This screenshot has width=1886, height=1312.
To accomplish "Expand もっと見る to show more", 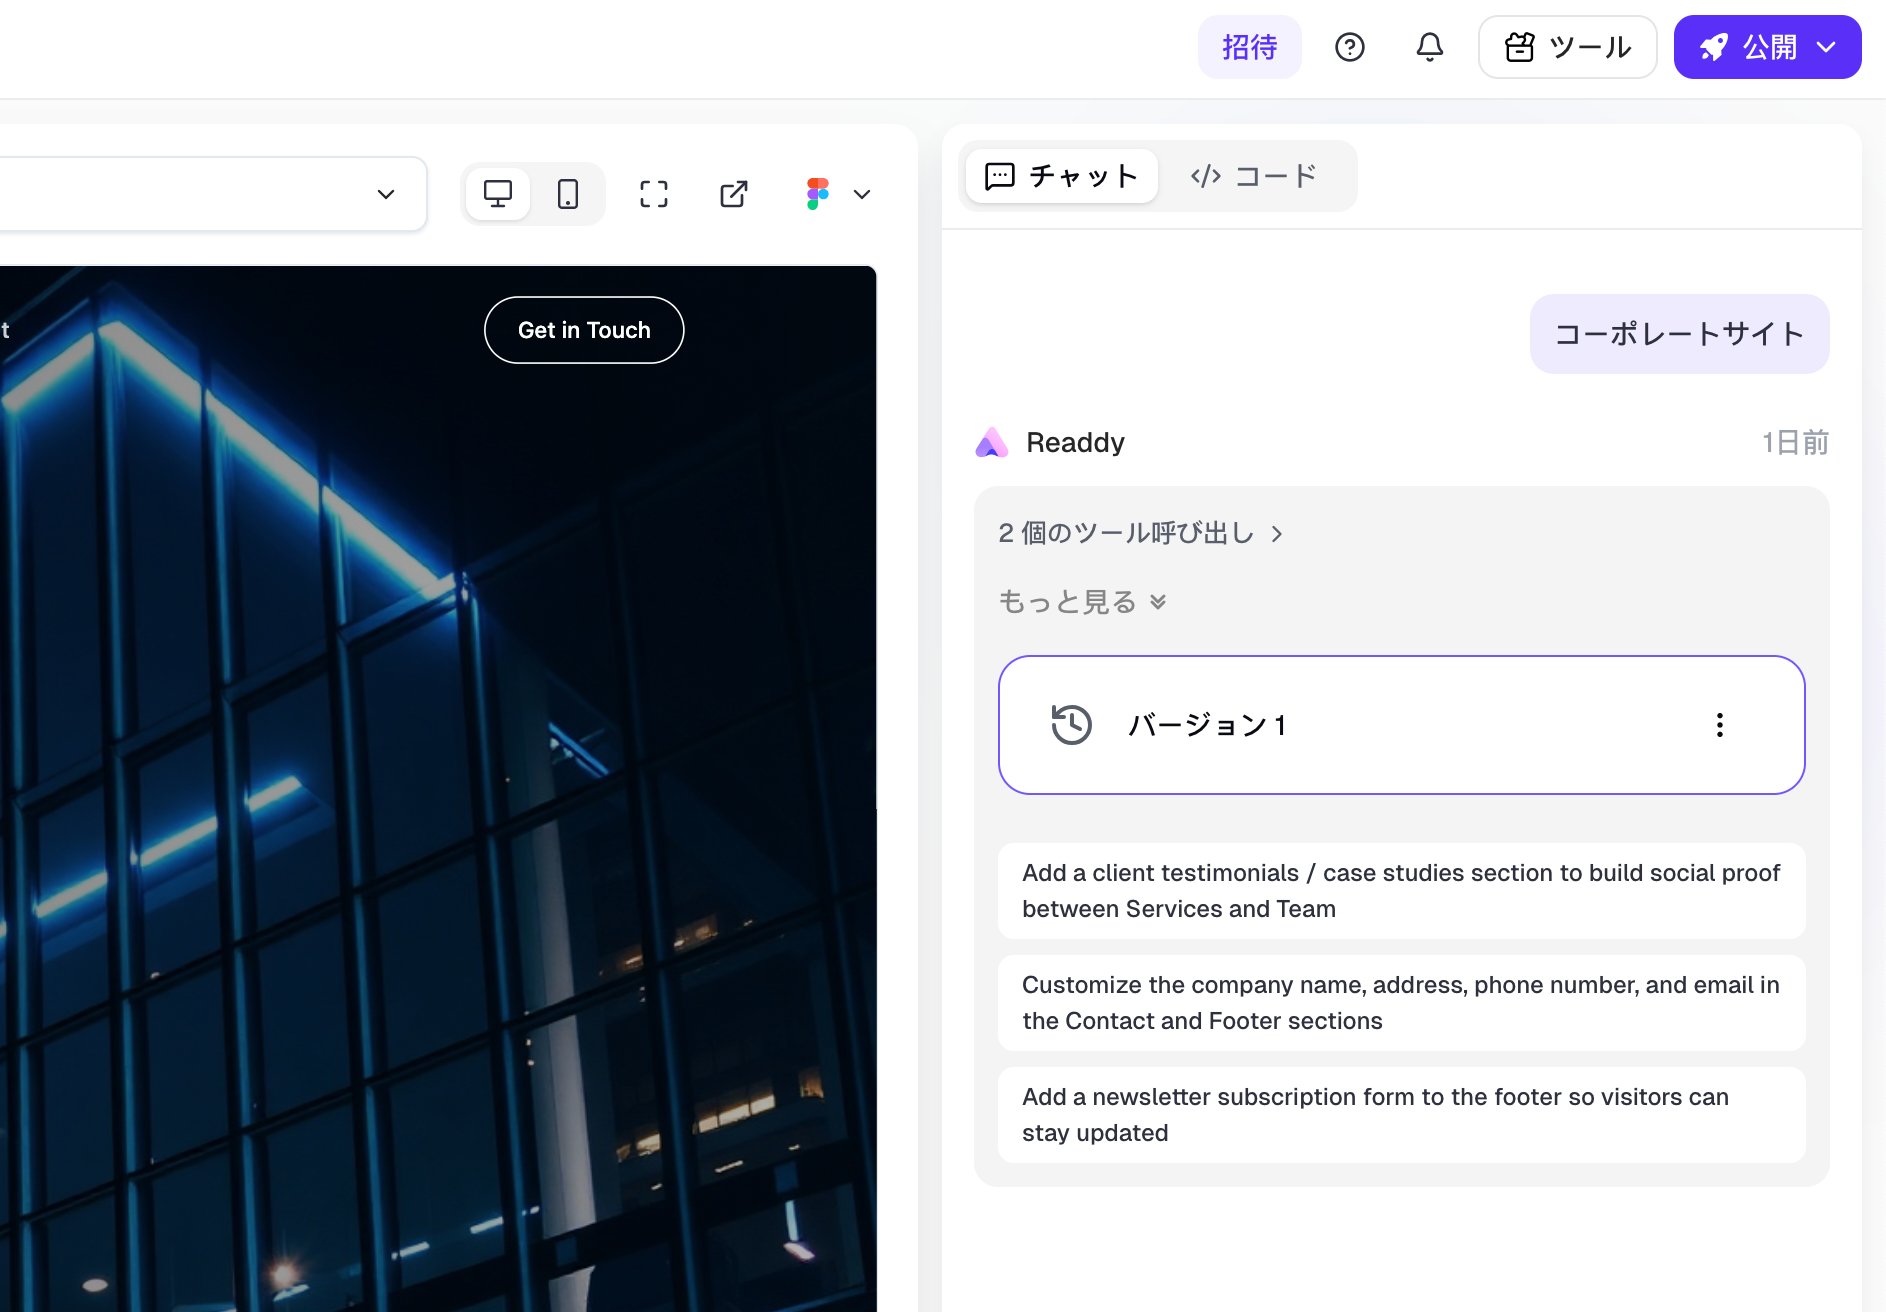I will pos(1082,602).
